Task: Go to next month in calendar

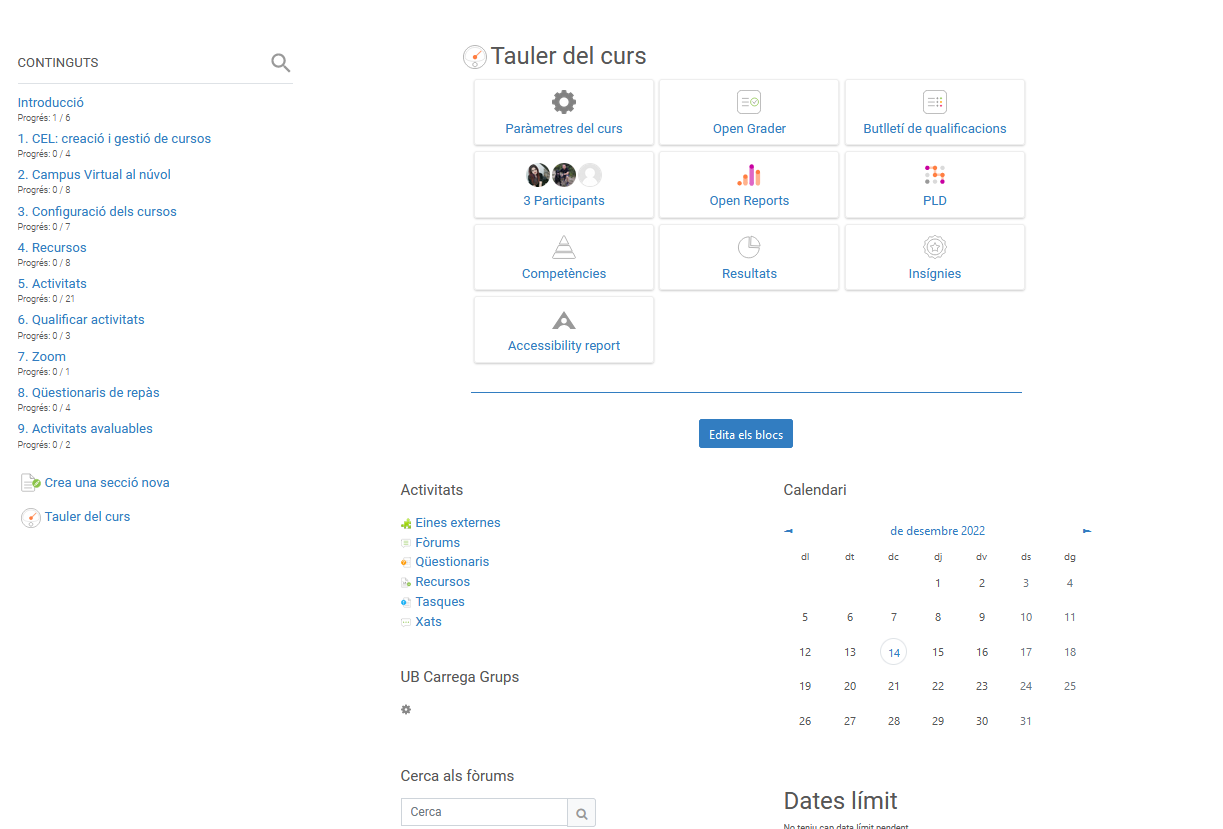Action: click(x=1087, y=531)
